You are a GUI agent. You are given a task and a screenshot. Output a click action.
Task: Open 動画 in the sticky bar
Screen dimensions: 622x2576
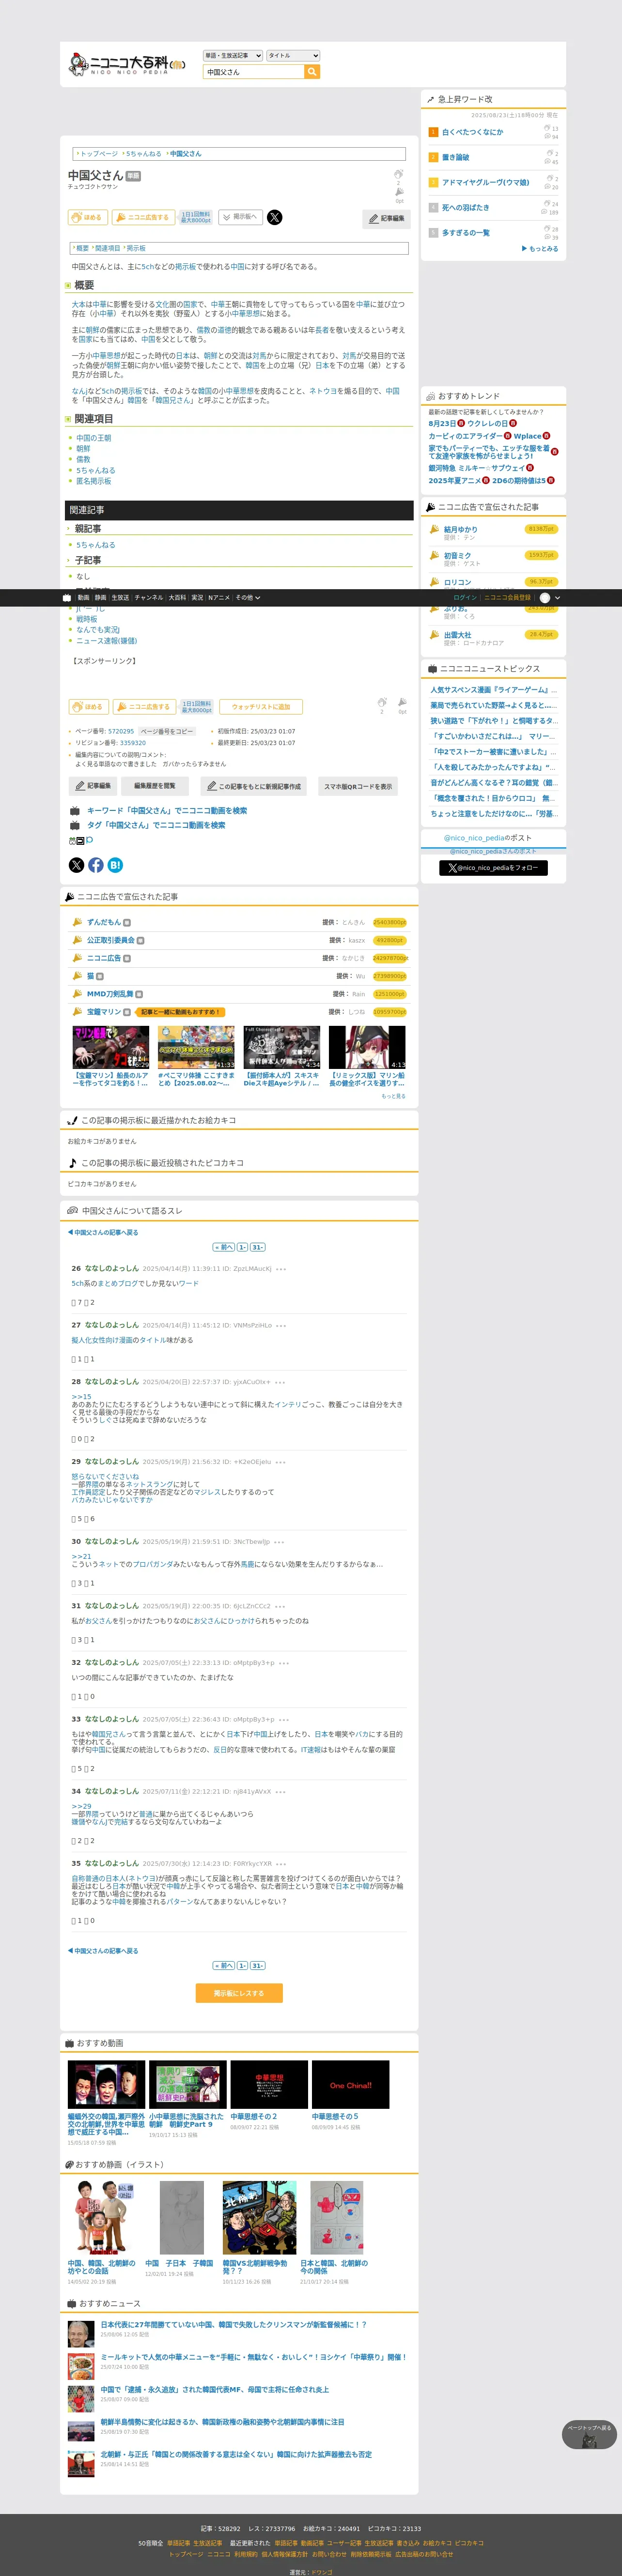[83, 597]
